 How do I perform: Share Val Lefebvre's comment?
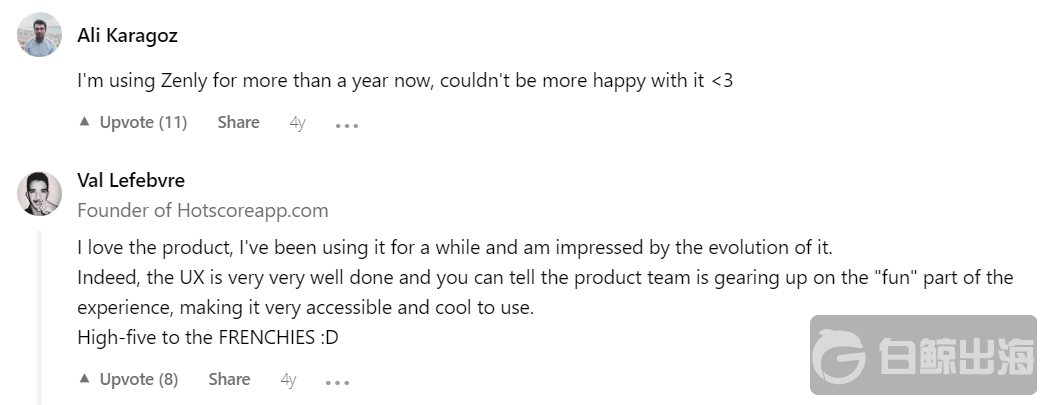[229, 379]
